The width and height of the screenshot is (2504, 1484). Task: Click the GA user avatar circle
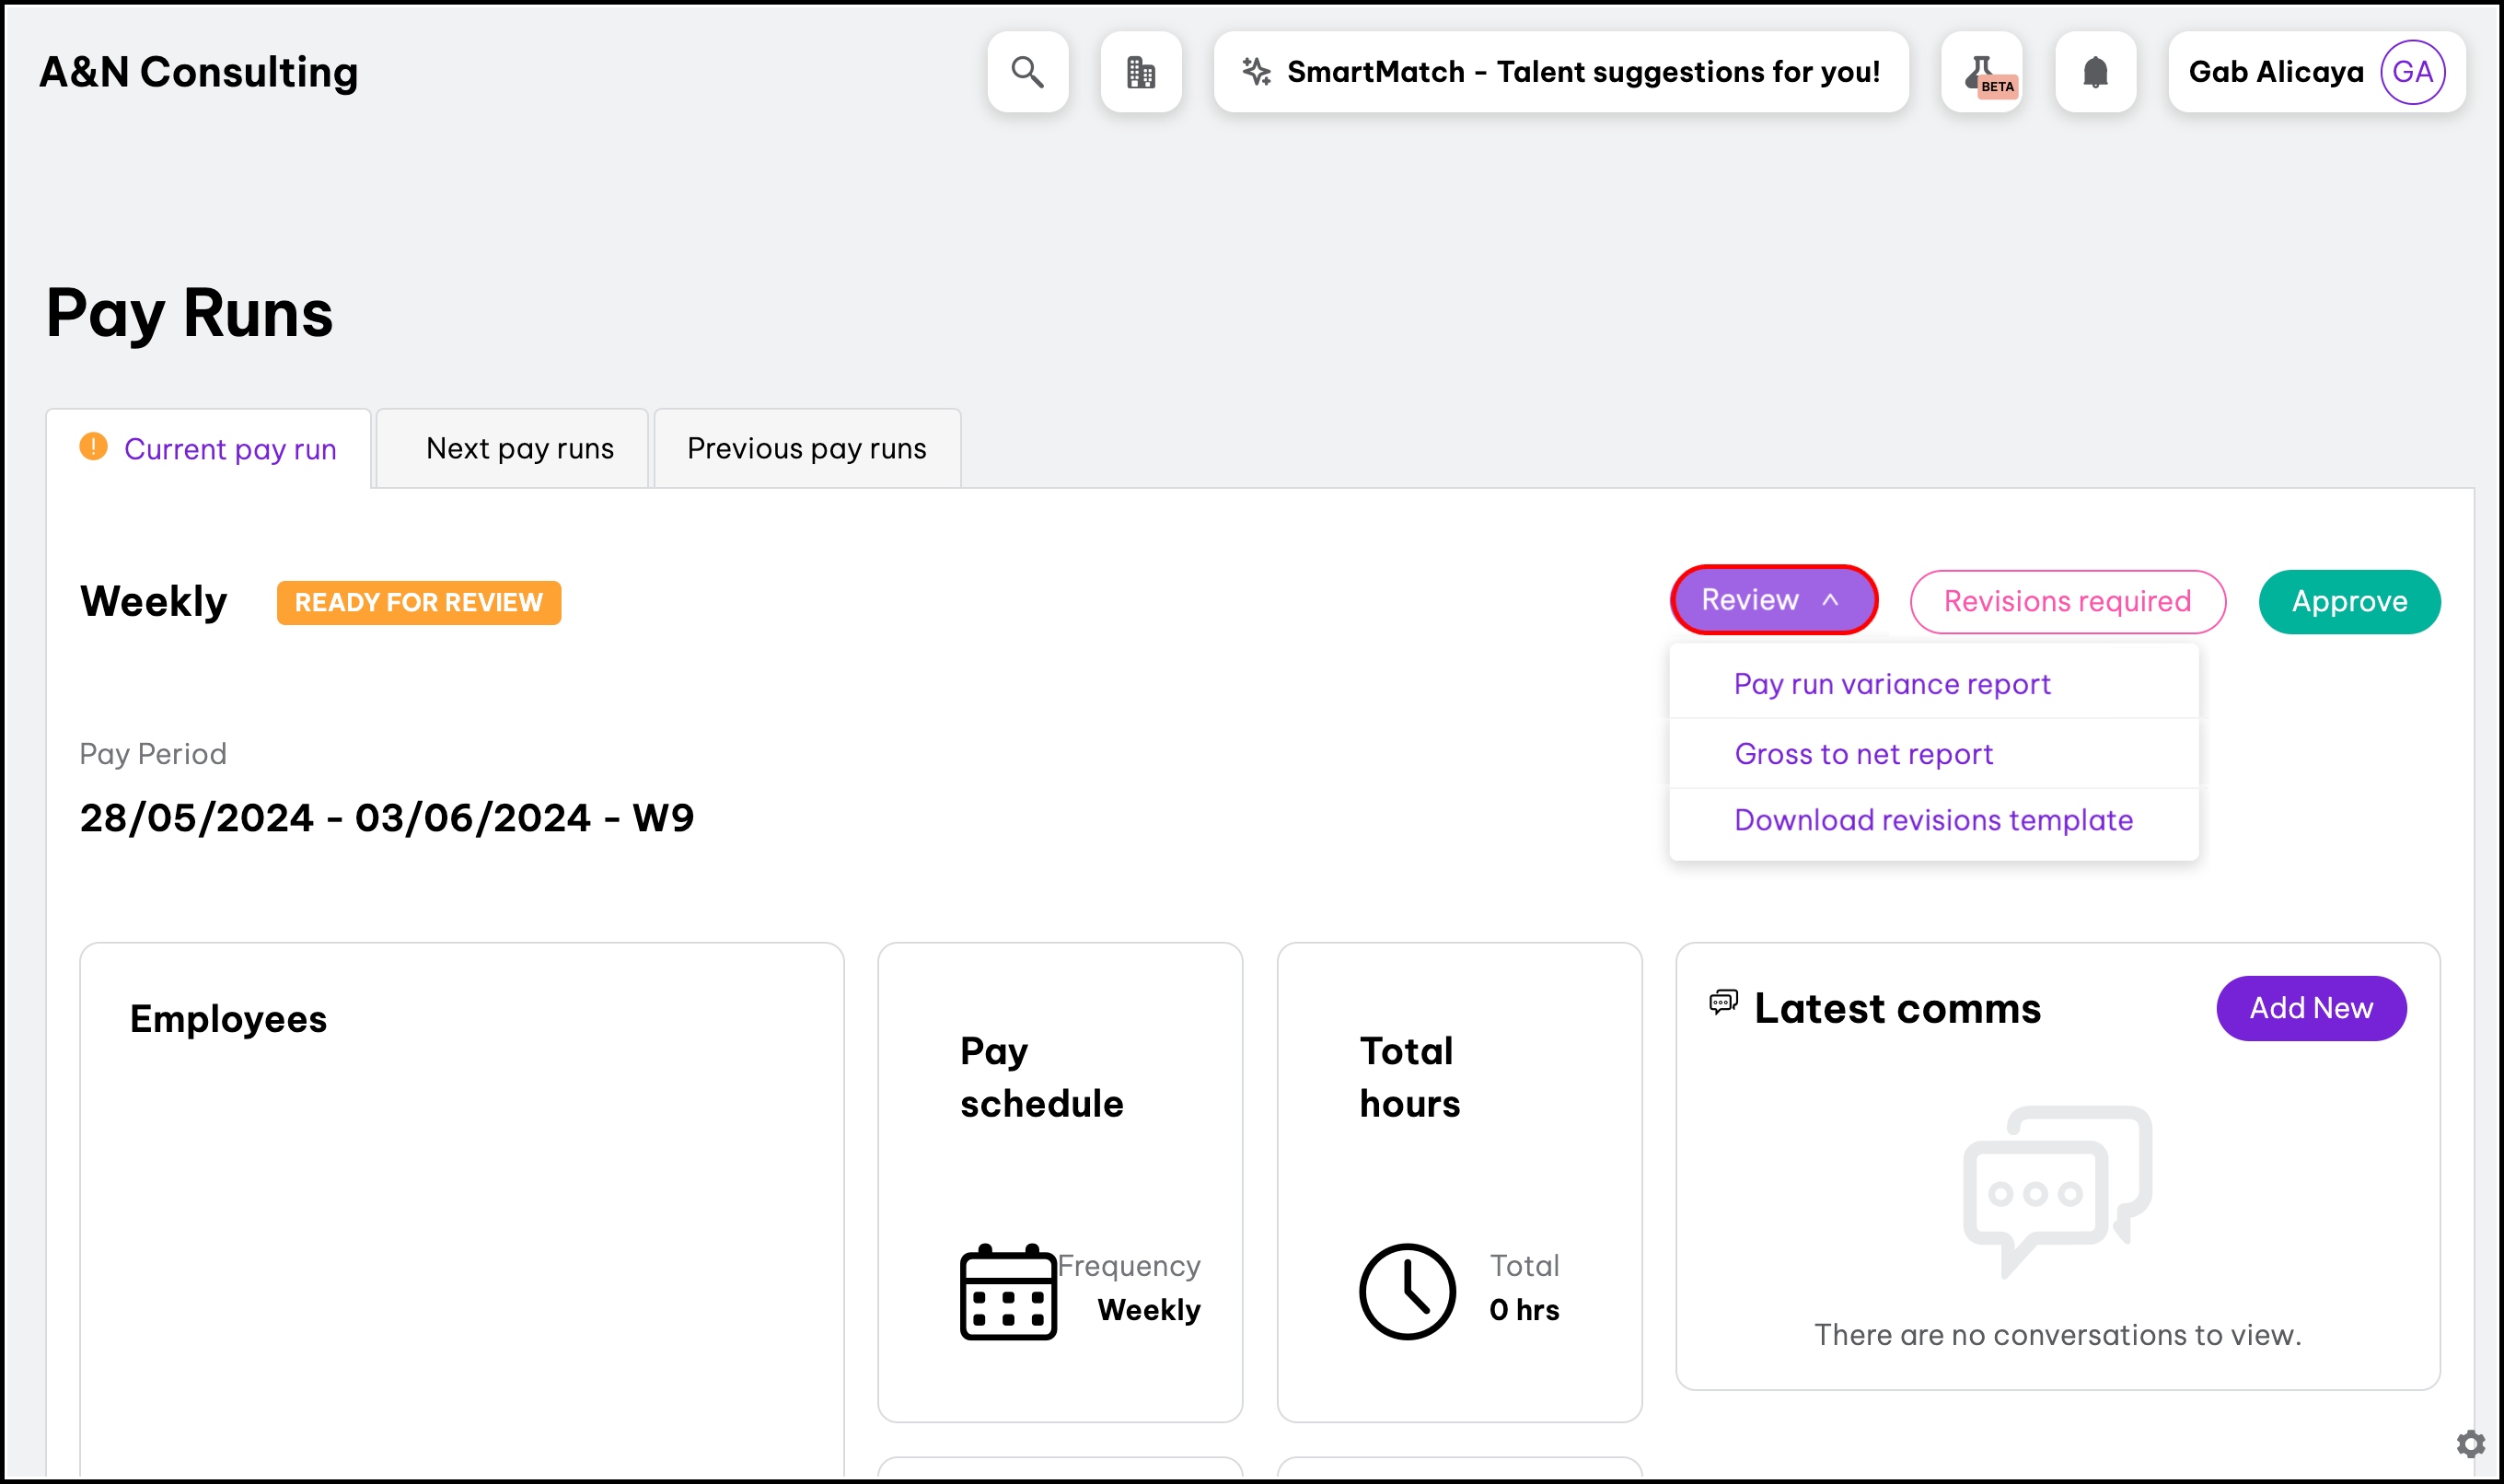click(x=2412, y=72)
